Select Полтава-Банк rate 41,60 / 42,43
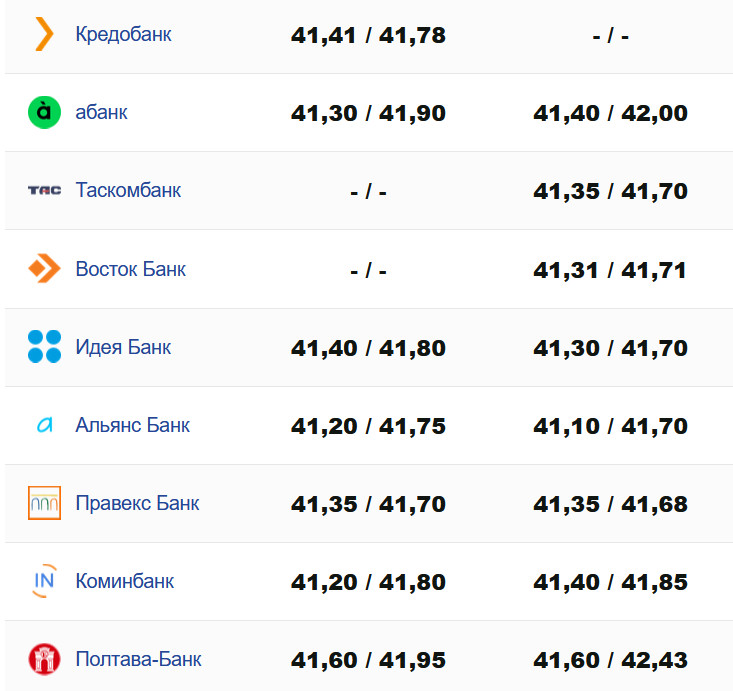 [x=610, y=660]
